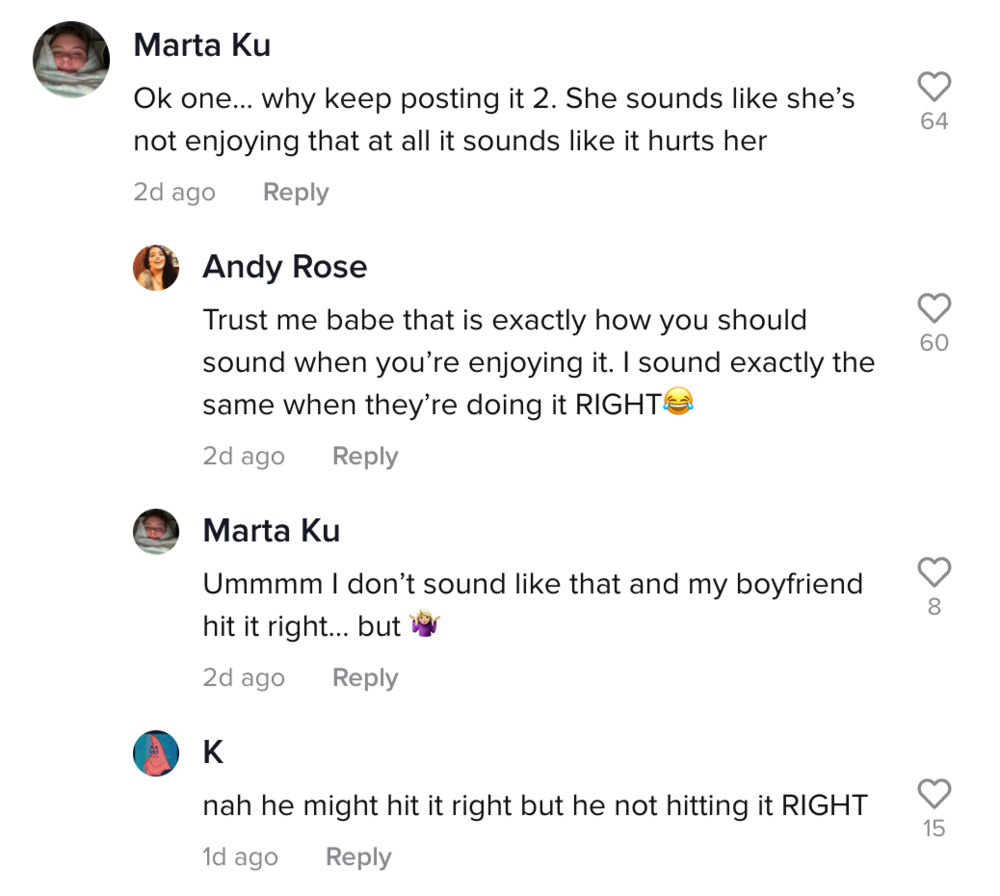
Task: Open Andy Rose's profile avatar
Action: (x=156, y=267)
